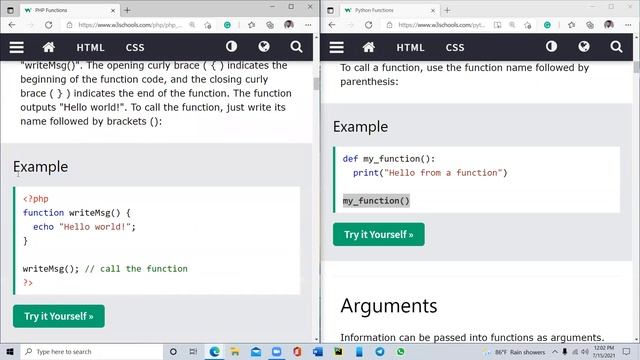Click the Grammarly extension in Python browser window
The height and width of the screenshot is (360, 640).
point(547,25)
